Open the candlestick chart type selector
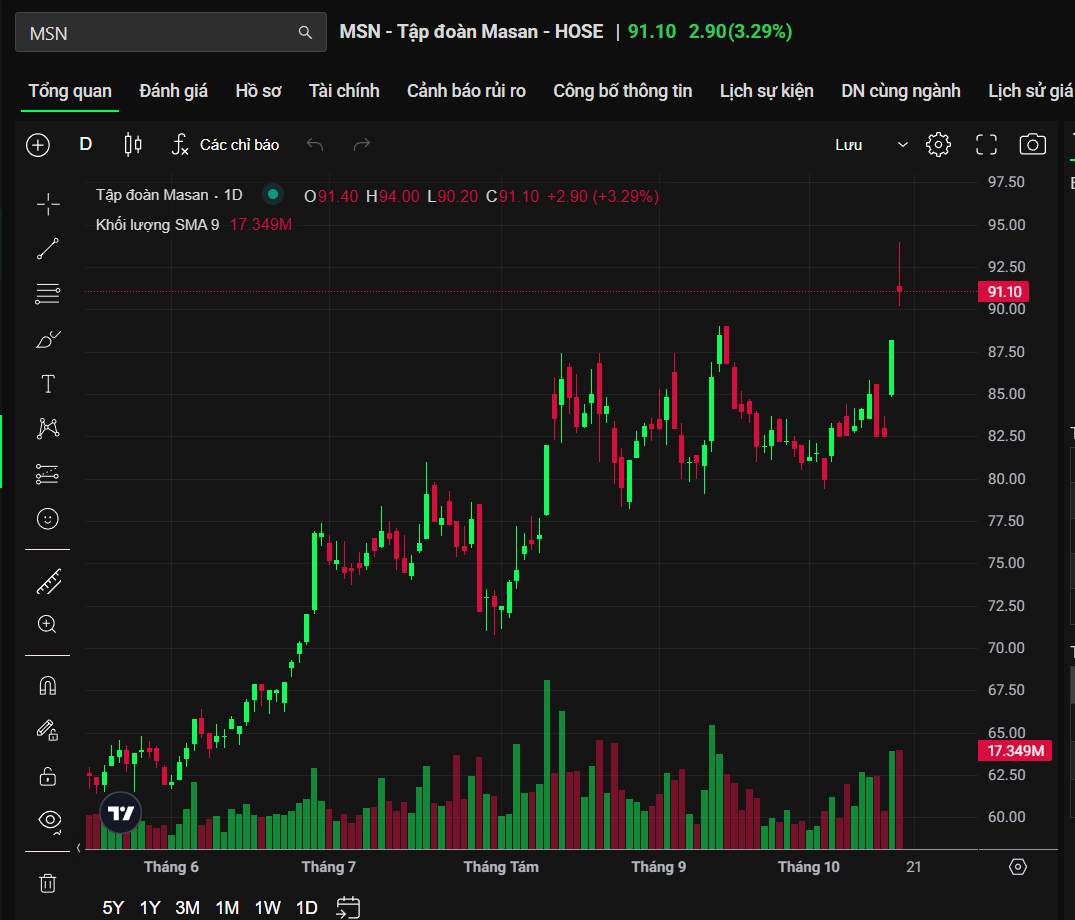 tap(133, 145)
